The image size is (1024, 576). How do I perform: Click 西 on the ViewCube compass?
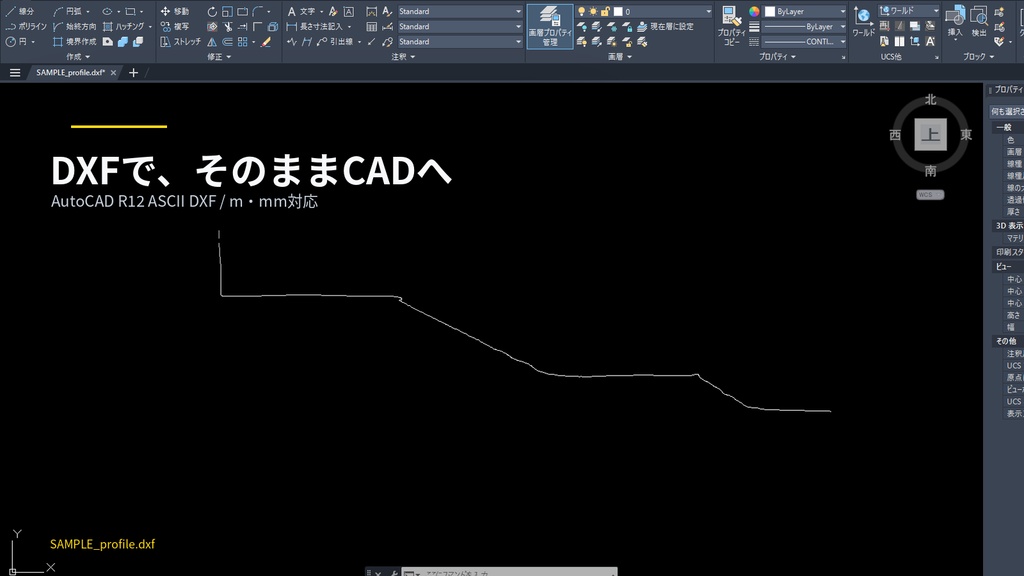point(895,135)
